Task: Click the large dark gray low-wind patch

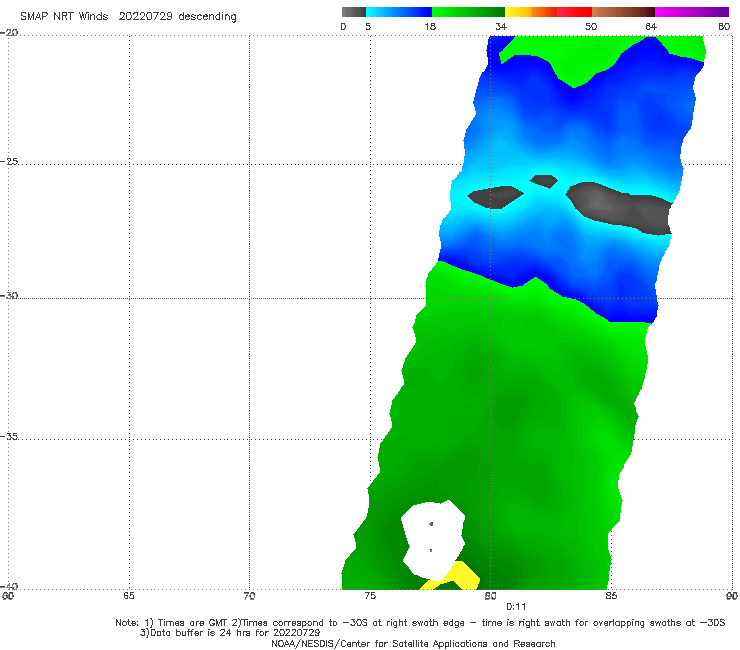Action: point(621,208)
